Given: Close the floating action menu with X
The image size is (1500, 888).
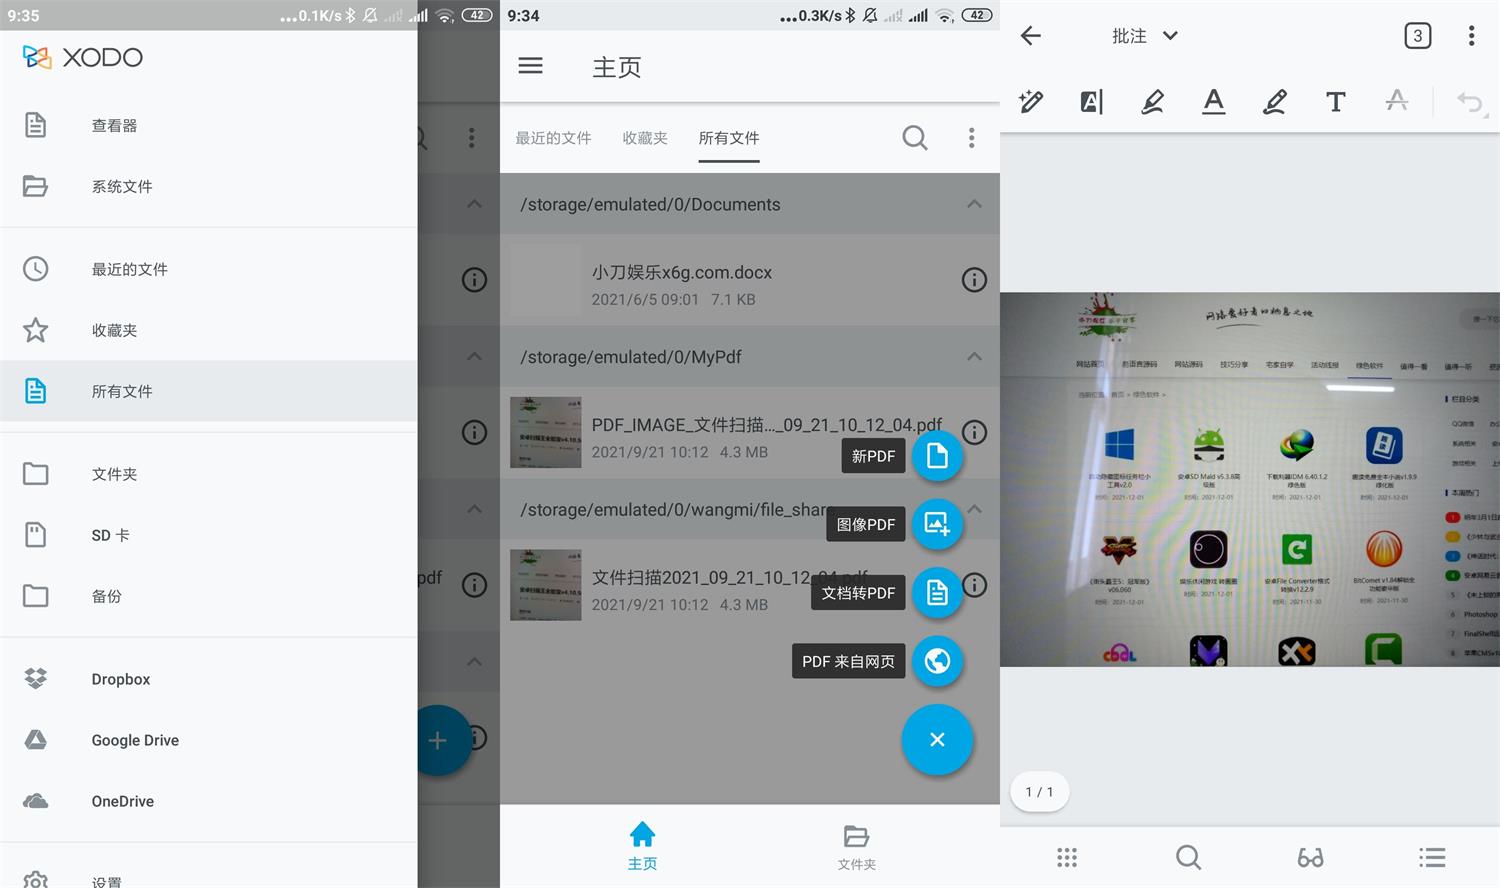Looking at the screenshot, I should 937,740.
